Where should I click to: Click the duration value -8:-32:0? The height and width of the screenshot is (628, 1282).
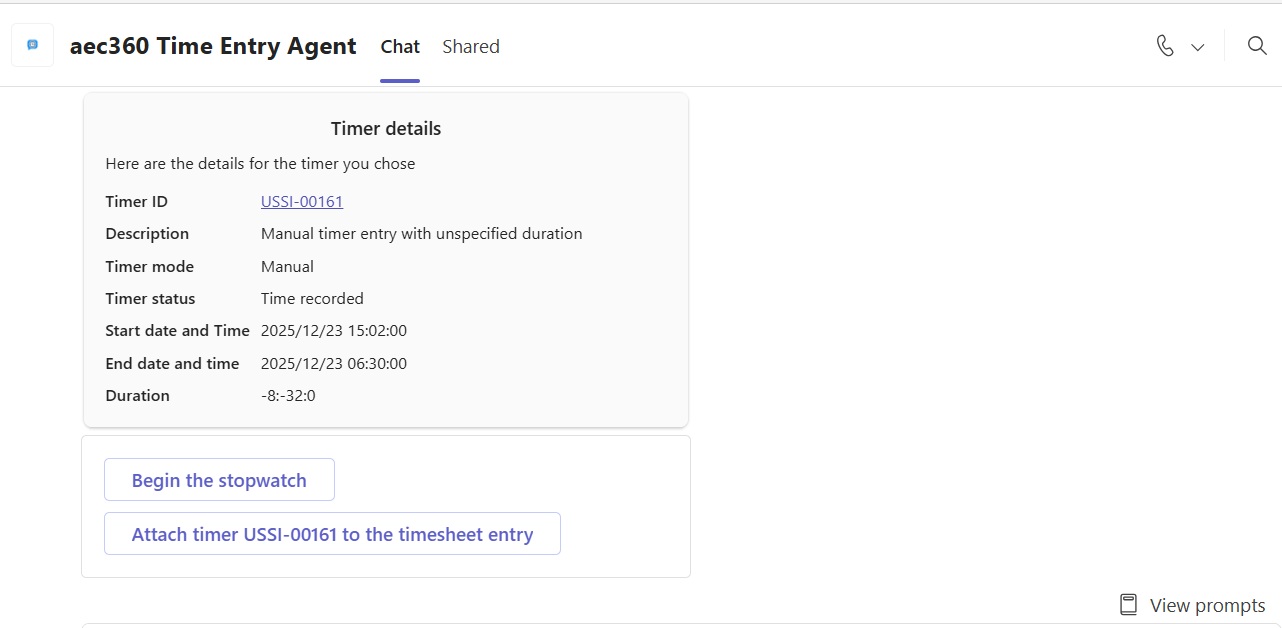pyautogui.click(x=288, y=396)
